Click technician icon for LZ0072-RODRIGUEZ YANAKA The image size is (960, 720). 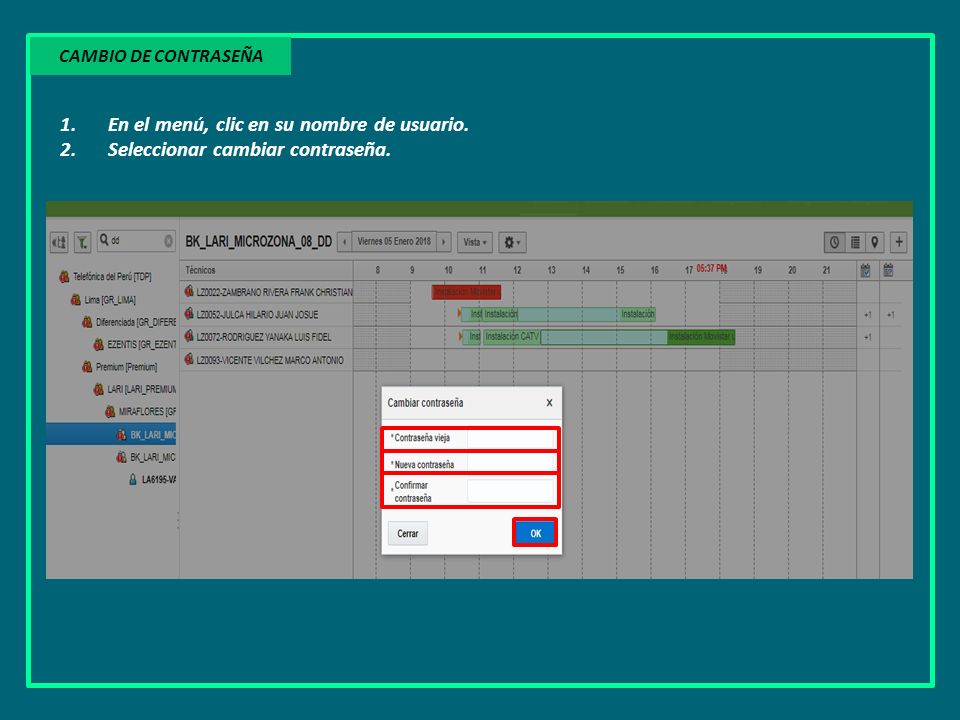(x=189, y=336)
